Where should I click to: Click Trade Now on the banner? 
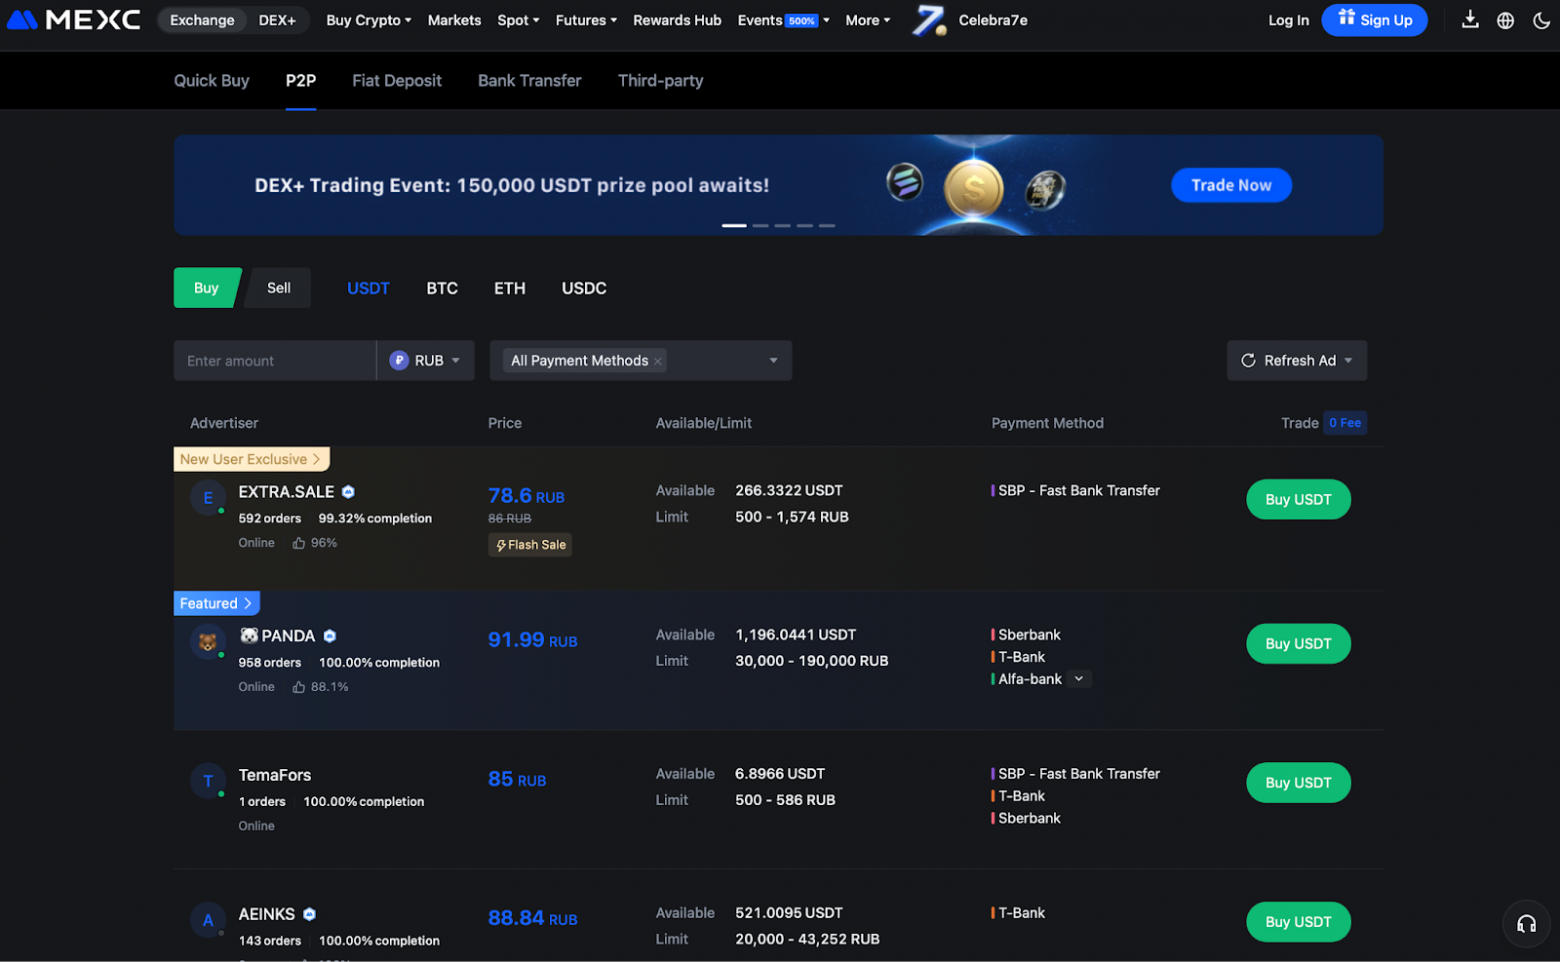(1231, 185)
